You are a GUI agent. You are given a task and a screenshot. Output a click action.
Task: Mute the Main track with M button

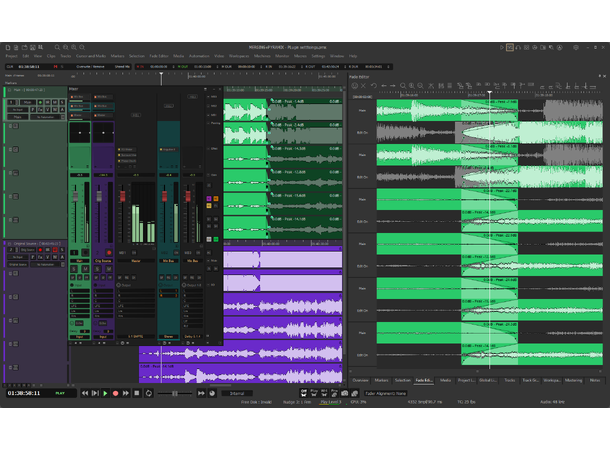(55, 102)
